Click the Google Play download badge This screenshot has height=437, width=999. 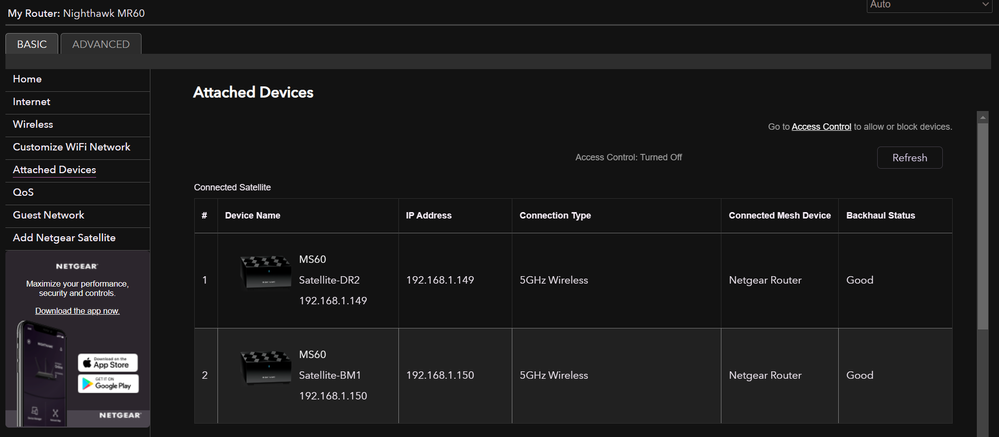(108, 383)
